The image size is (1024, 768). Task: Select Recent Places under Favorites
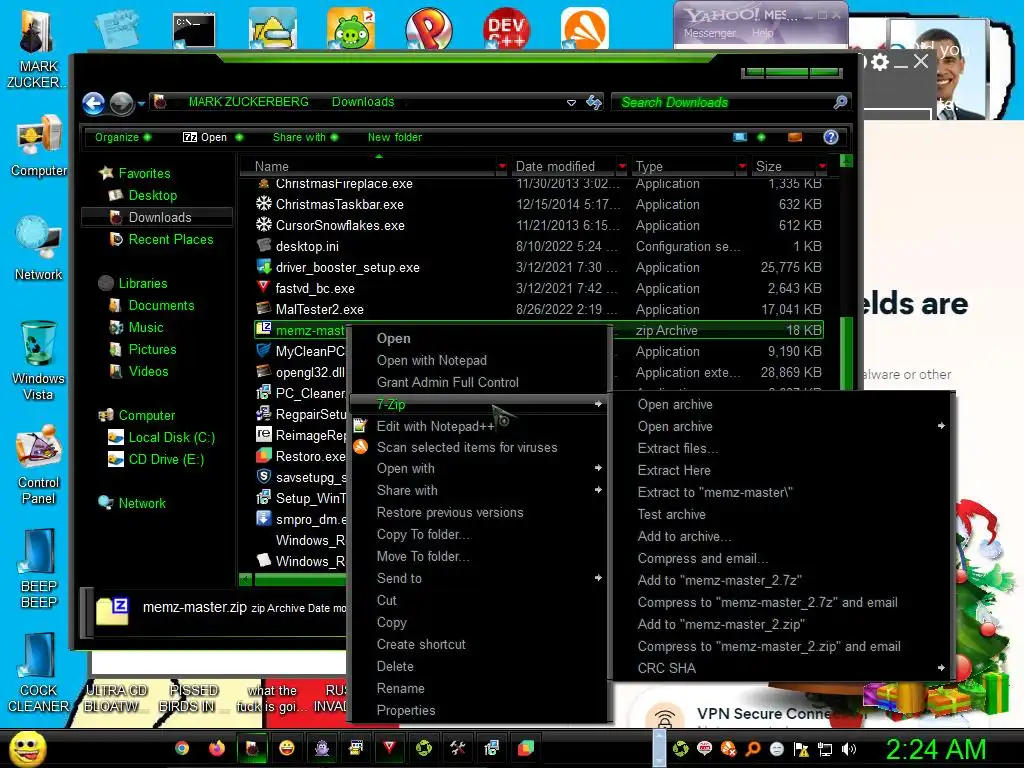tap(170, 240)
